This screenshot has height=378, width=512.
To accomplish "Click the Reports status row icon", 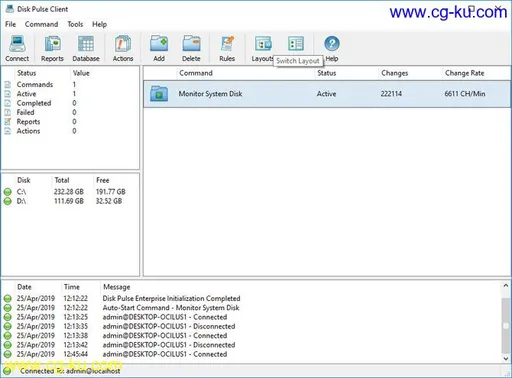I will [8, 122].
